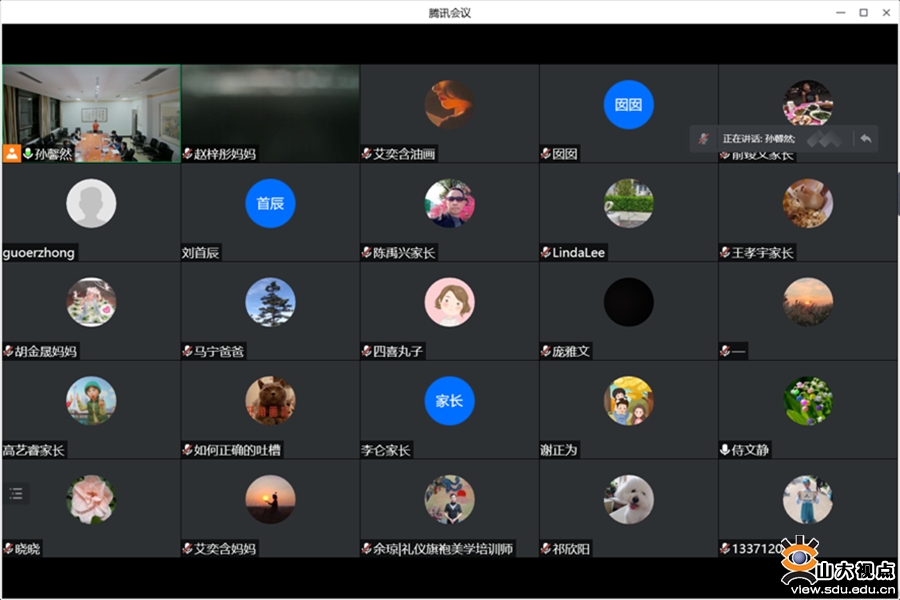900x600 pixels.
Task: Click the muted mic icon beside 四喜丸子
Action: (x=367, y=351)
